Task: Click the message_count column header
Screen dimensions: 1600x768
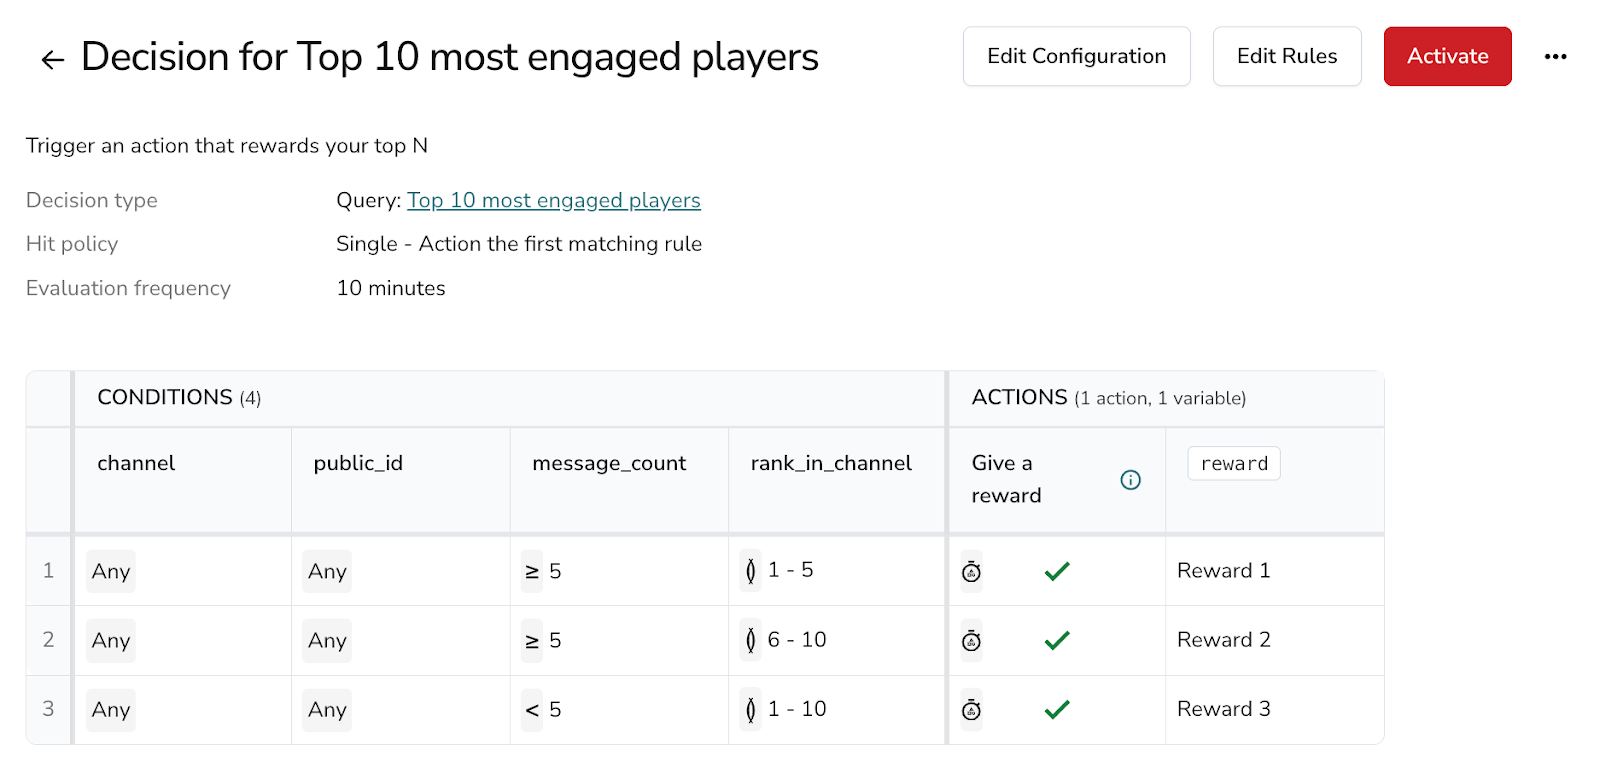Action: click(x=609, y=463)
